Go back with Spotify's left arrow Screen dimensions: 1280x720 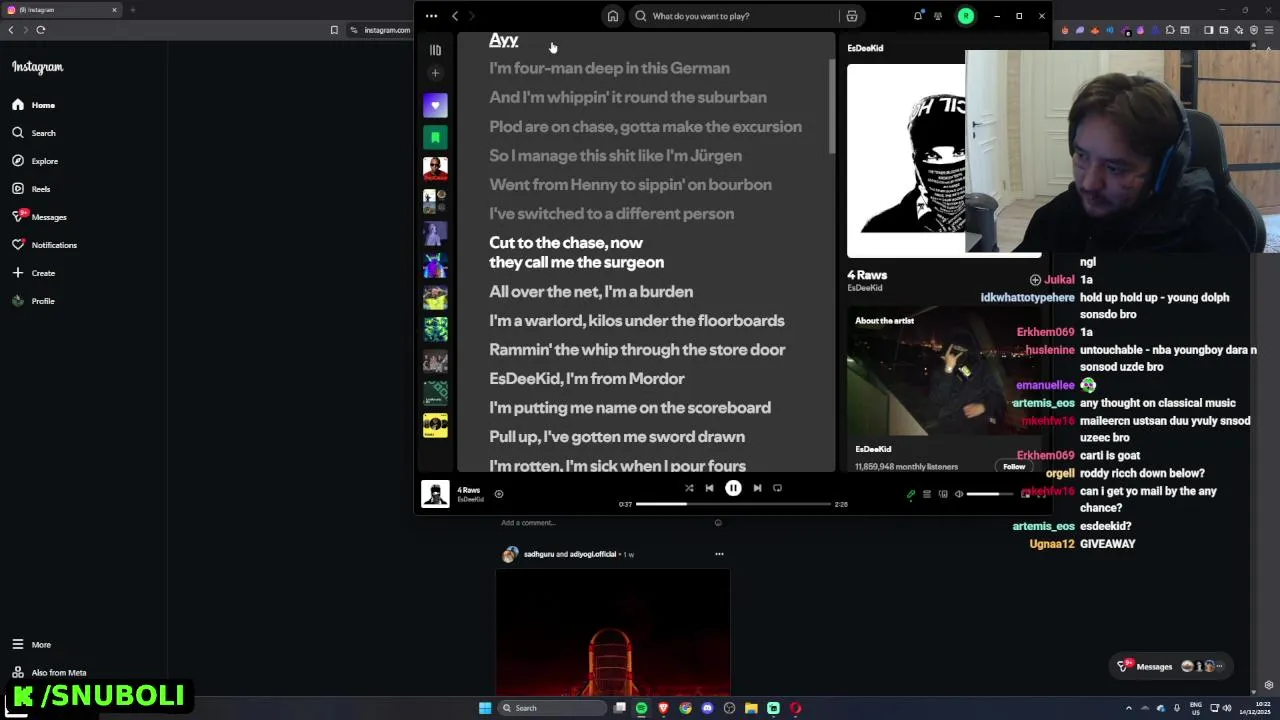(455, 16)
